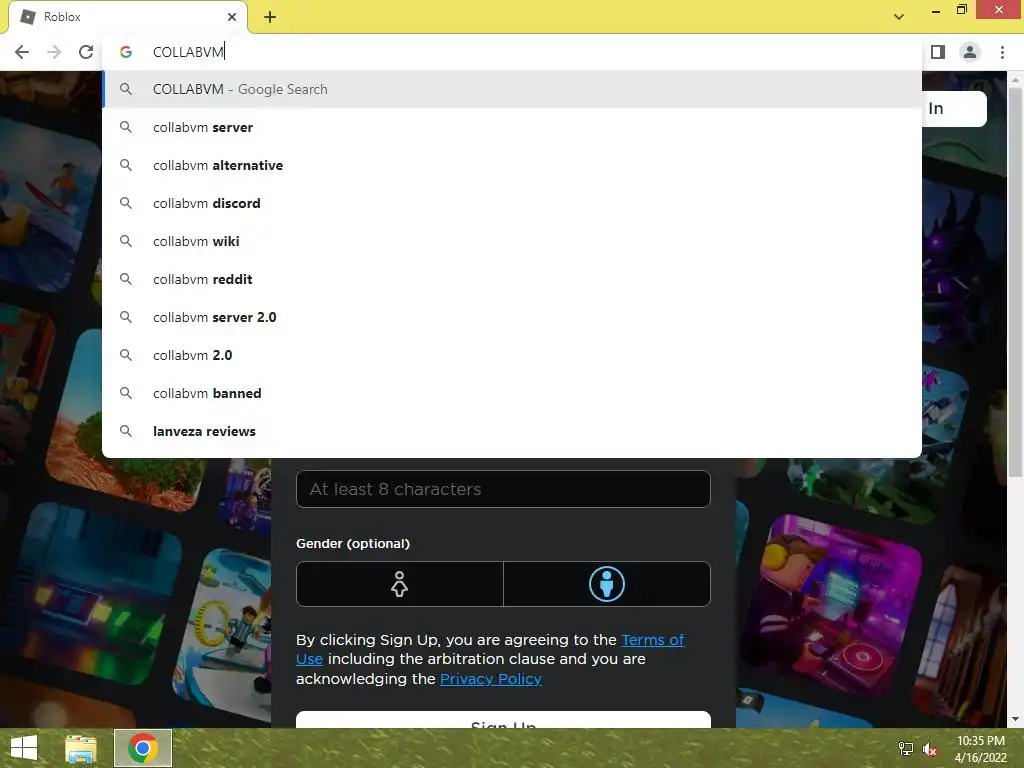Viewport: 1024px width, 768px height.
Task: Select suggestion collabvm banned
Action: (512, 393)
